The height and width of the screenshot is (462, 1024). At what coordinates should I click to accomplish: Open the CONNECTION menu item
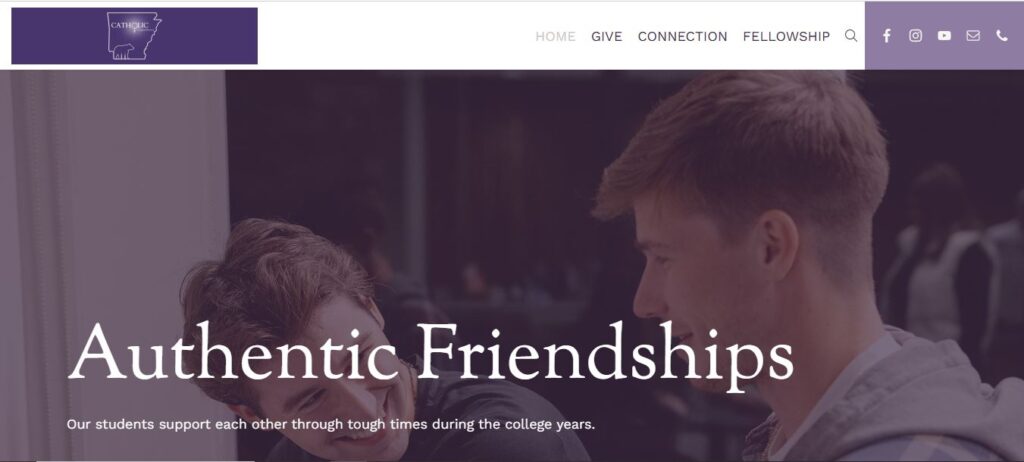tap(682, 37)
